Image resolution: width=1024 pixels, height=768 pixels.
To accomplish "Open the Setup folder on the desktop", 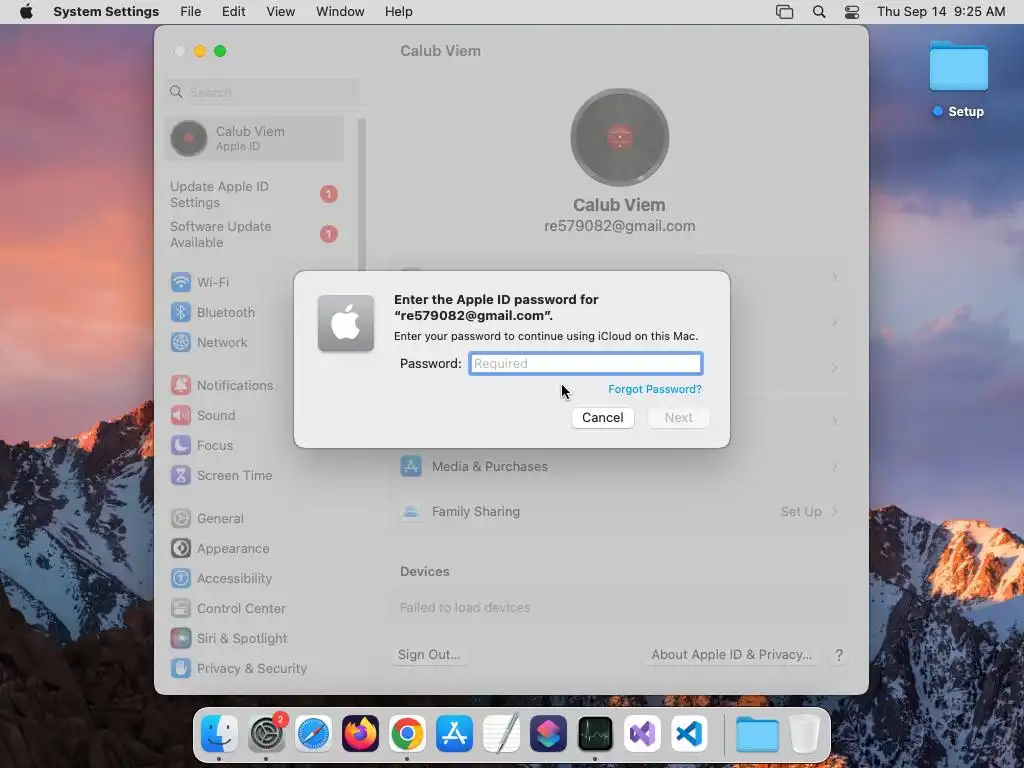I will coord(958,66).
